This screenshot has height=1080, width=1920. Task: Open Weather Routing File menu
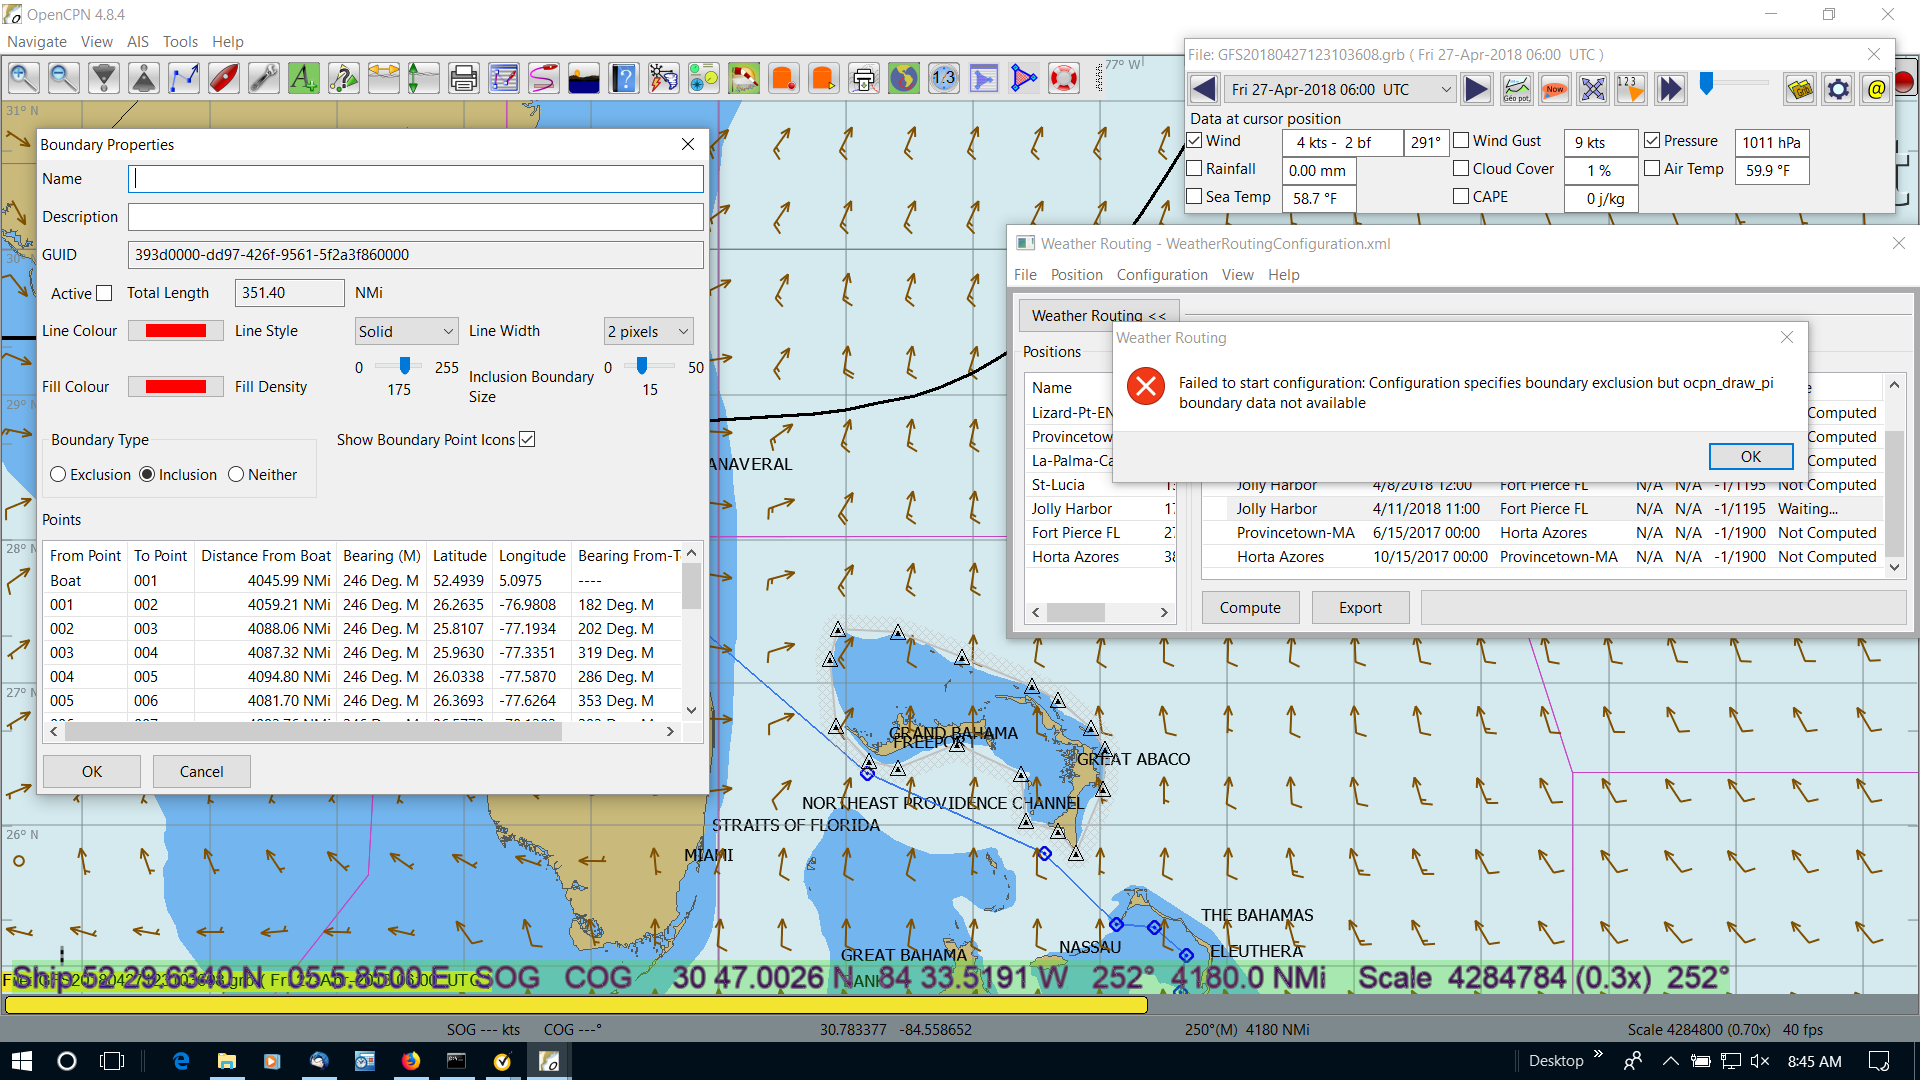click(x=1025, y=275)
